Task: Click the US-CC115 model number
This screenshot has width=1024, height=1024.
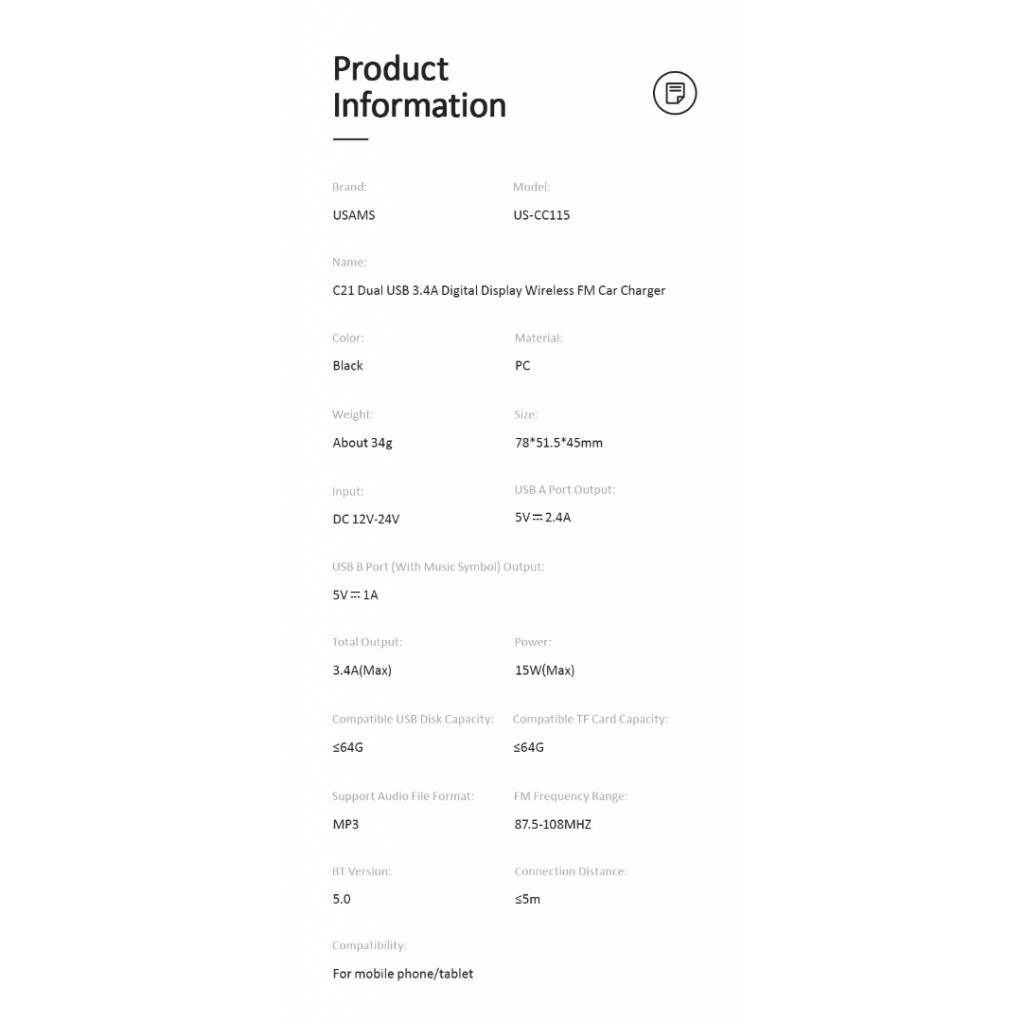Action: coord(541,215)
